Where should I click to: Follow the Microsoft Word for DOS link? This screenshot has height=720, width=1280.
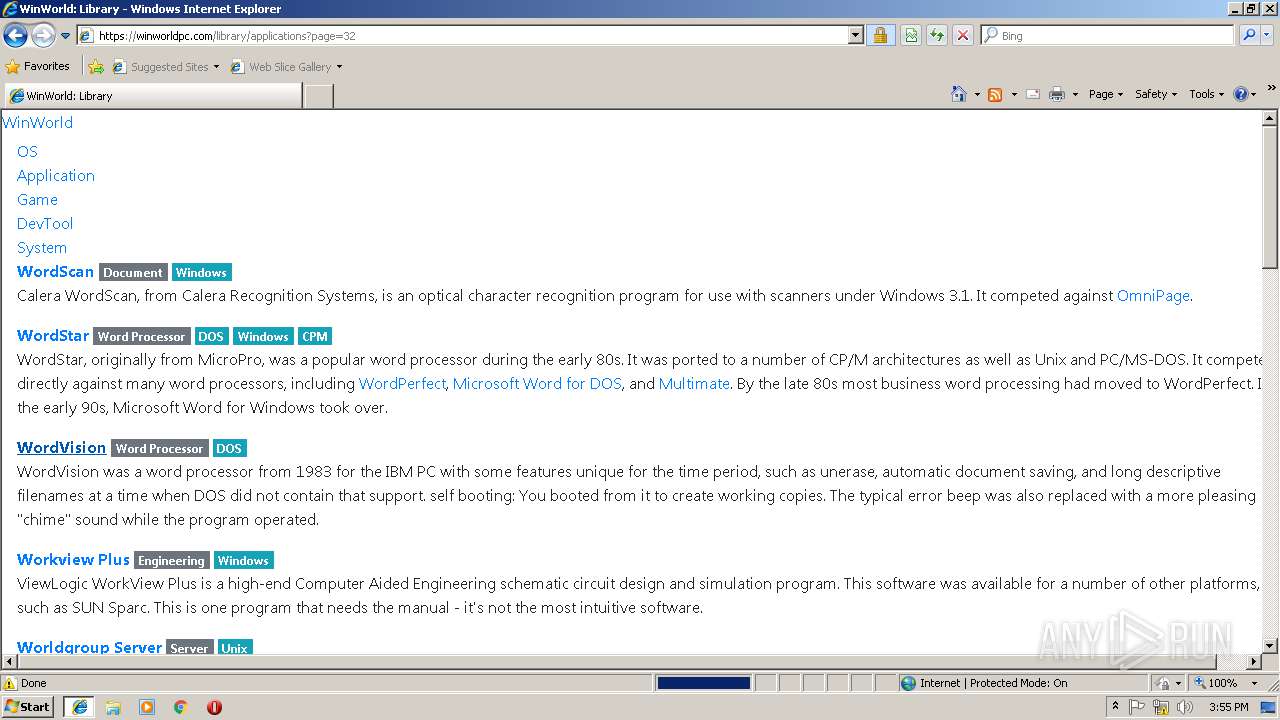click(537, 384)
